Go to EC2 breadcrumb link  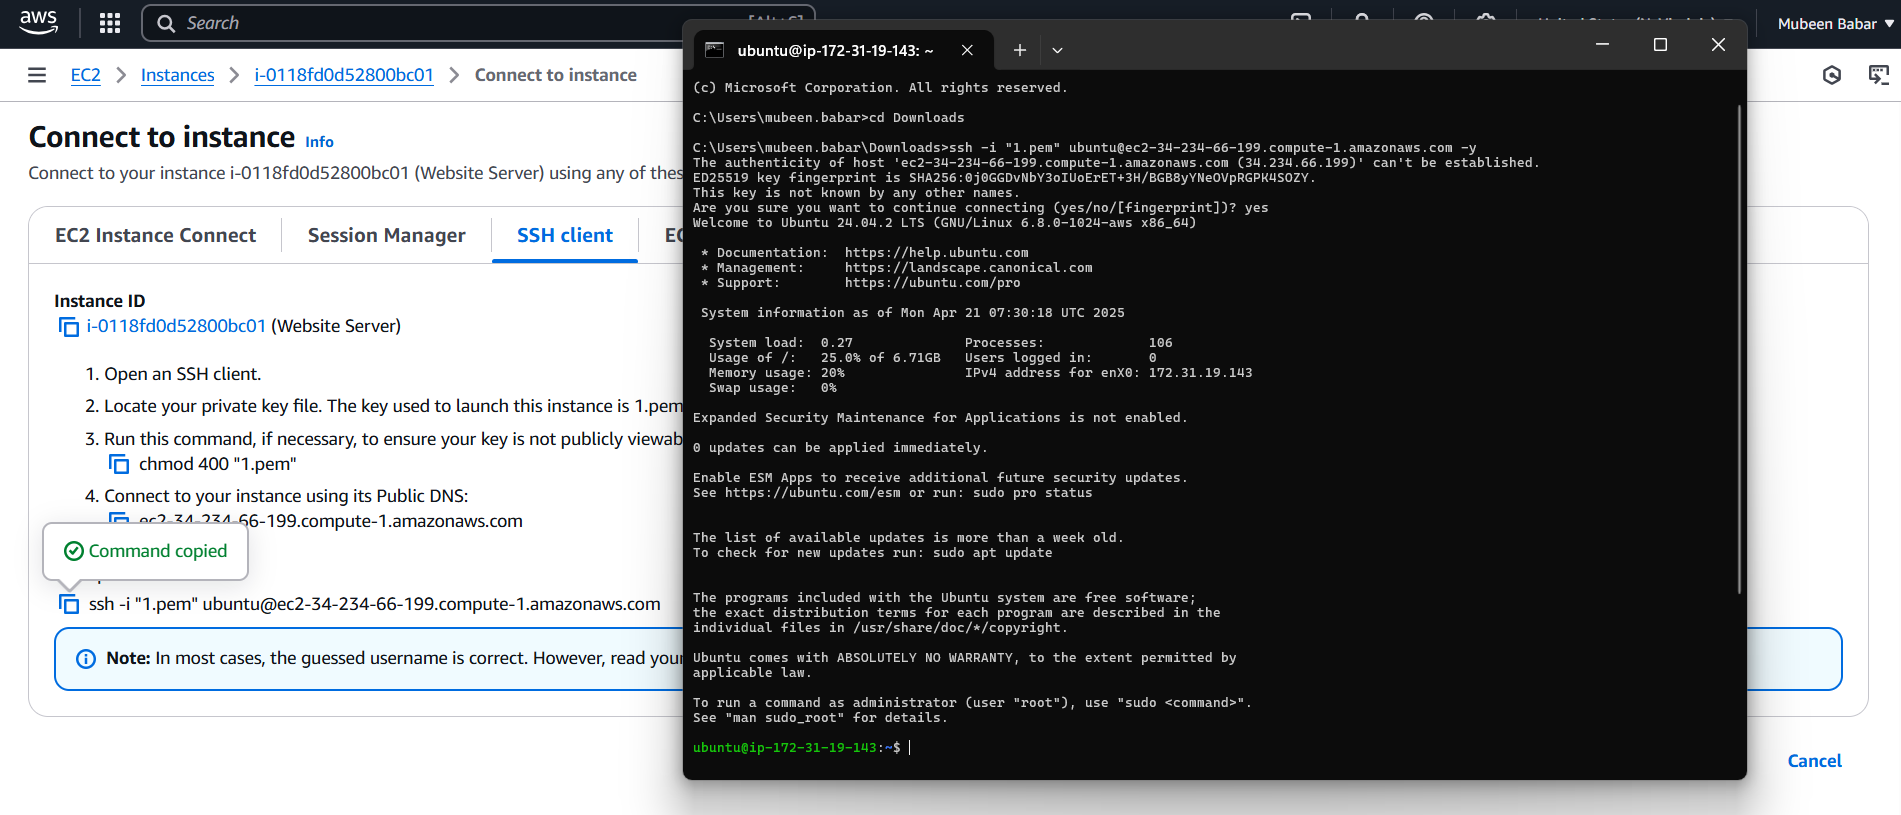[x=86, y=75]
